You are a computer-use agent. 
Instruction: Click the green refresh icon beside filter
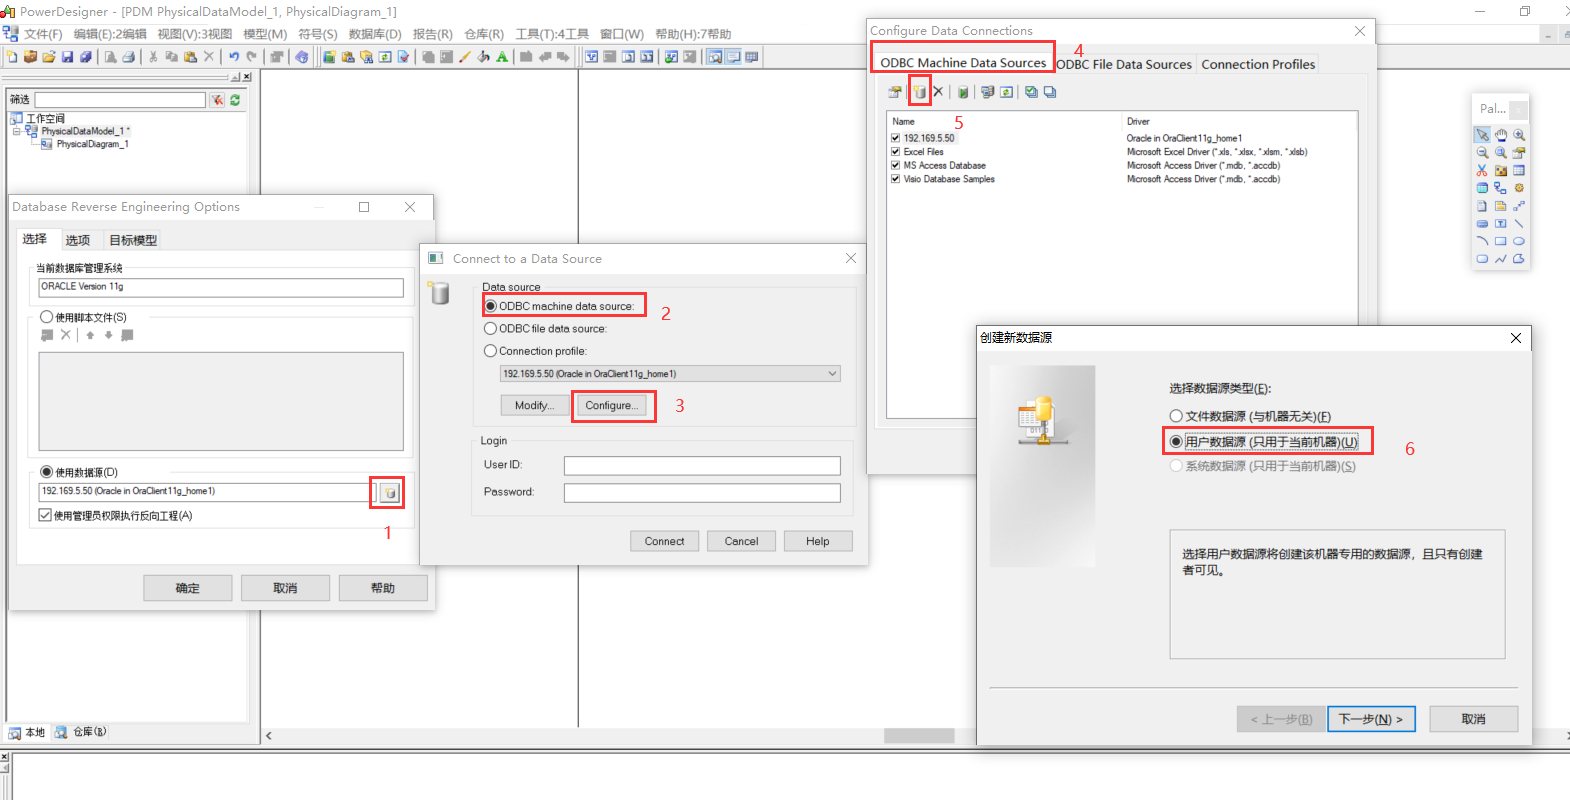coord(235,100)
